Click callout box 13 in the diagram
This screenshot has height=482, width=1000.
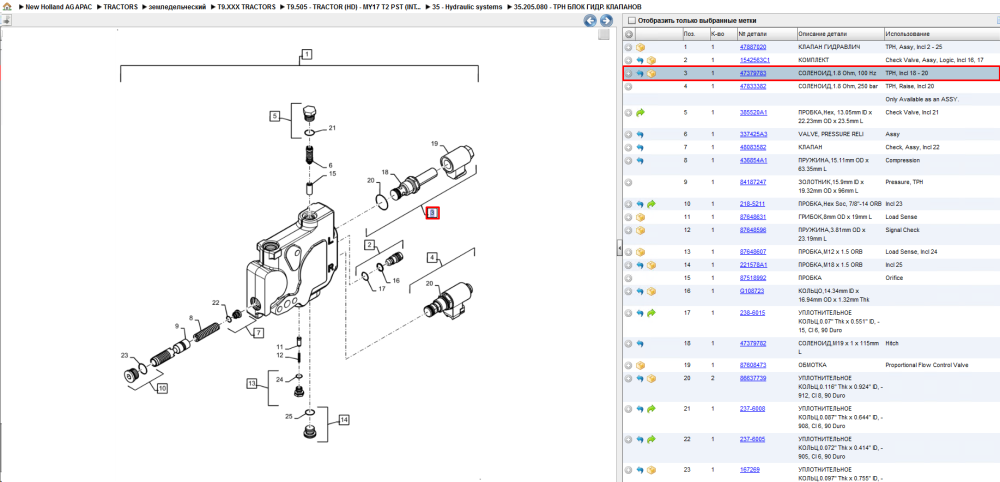pos(253,383)
